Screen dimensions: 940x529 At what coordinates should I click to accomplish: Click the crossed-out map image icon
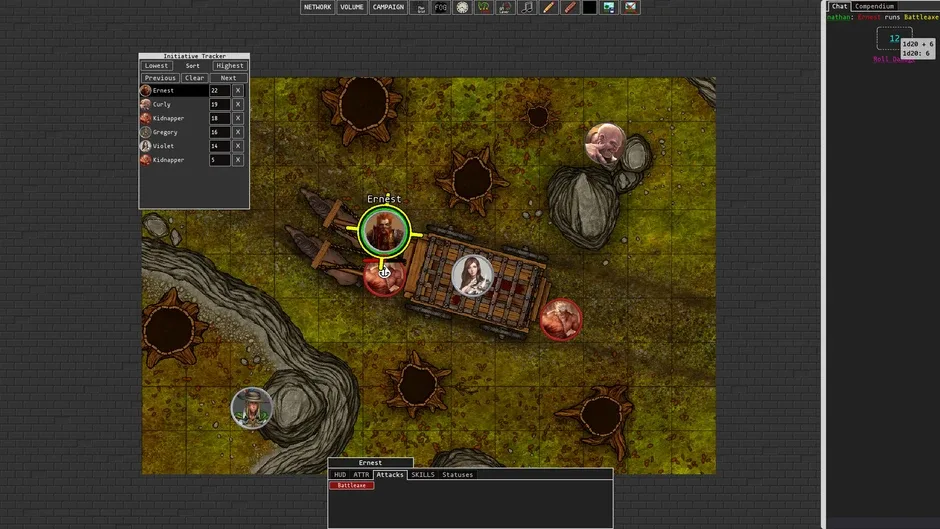point(631,7)
